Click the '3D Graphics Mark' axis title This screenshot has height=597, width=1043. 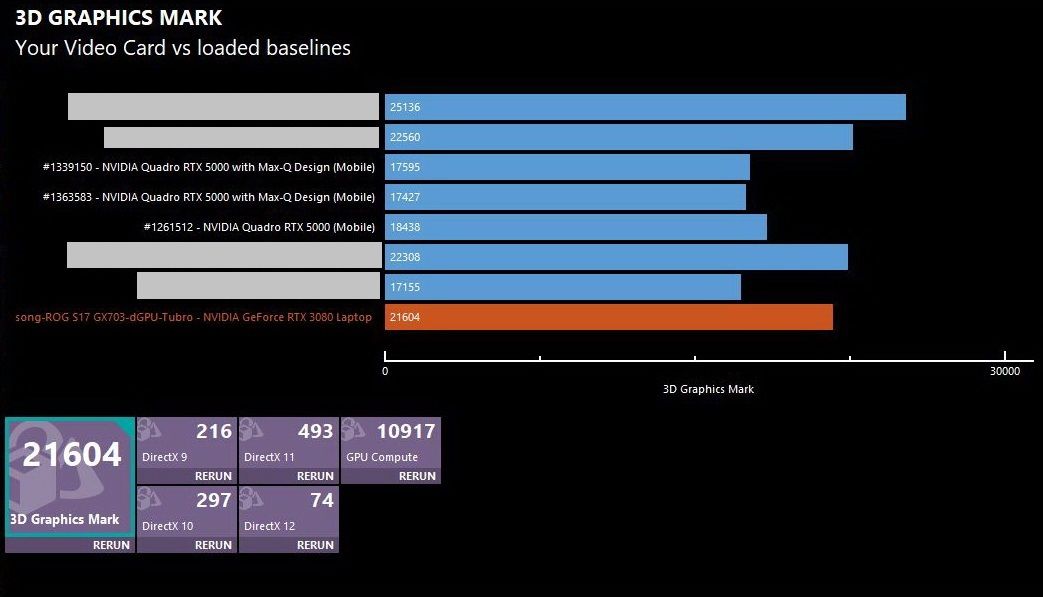click(x=708, y=389)
